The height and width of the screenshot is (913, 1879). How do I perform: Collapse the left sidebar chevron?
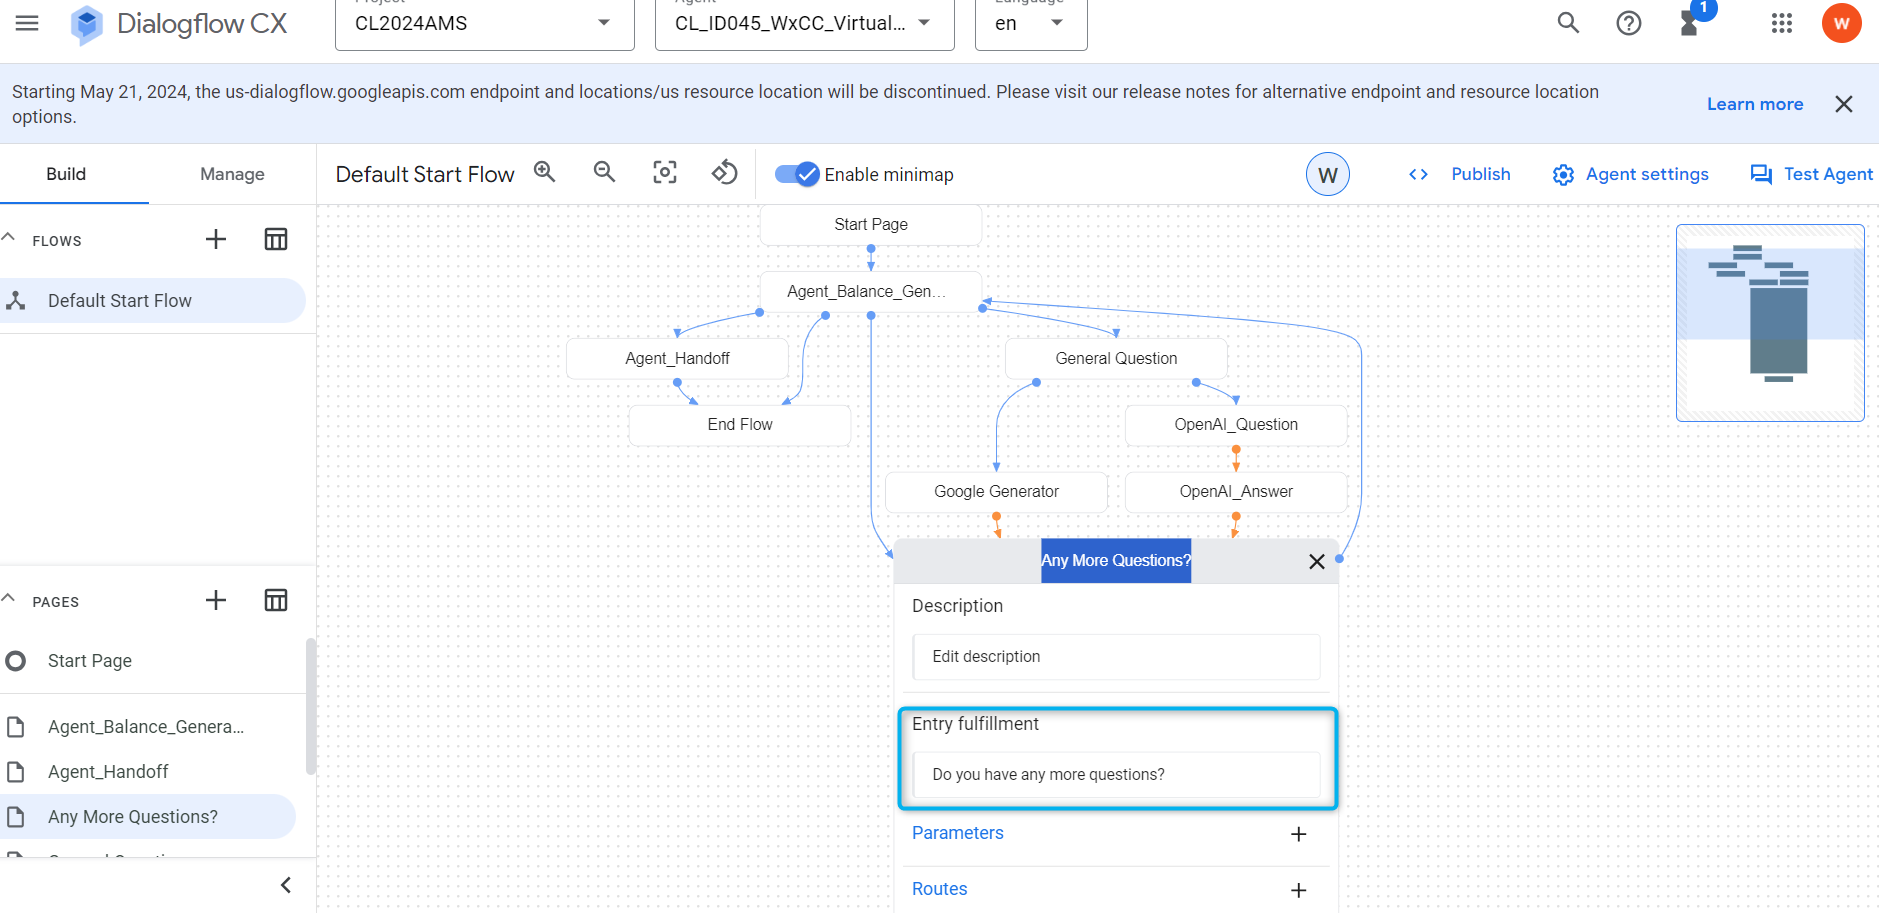(x=286, y=885)
